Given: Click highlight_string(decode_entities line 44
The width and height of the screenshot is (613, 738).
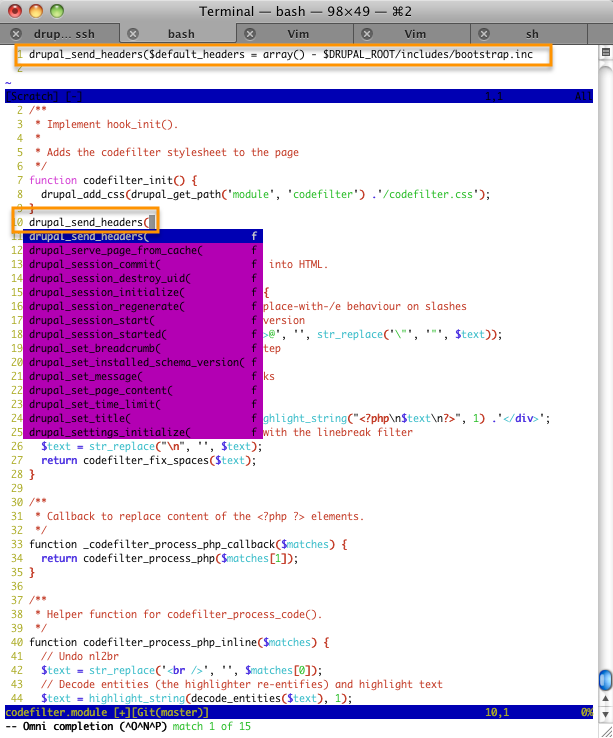Looking at the screenshot, I should click(196, 698).
